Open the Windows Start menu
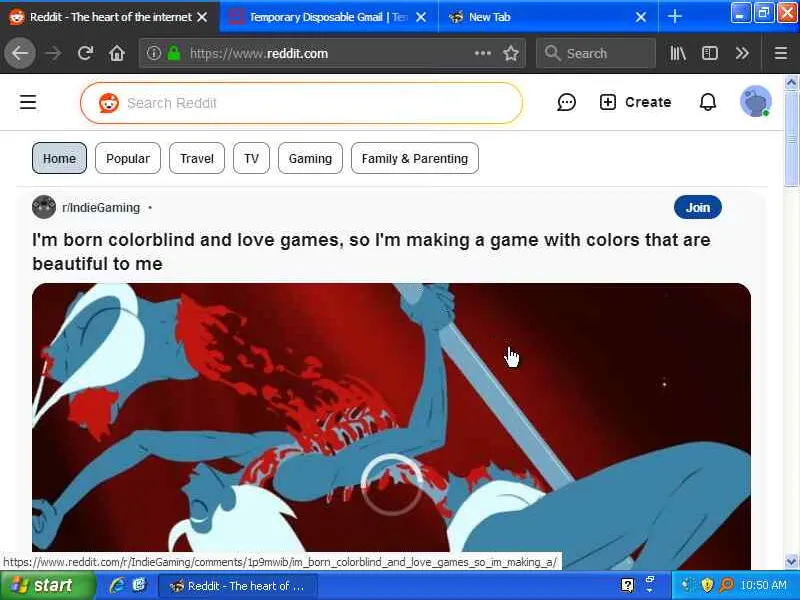 [47, 585]
